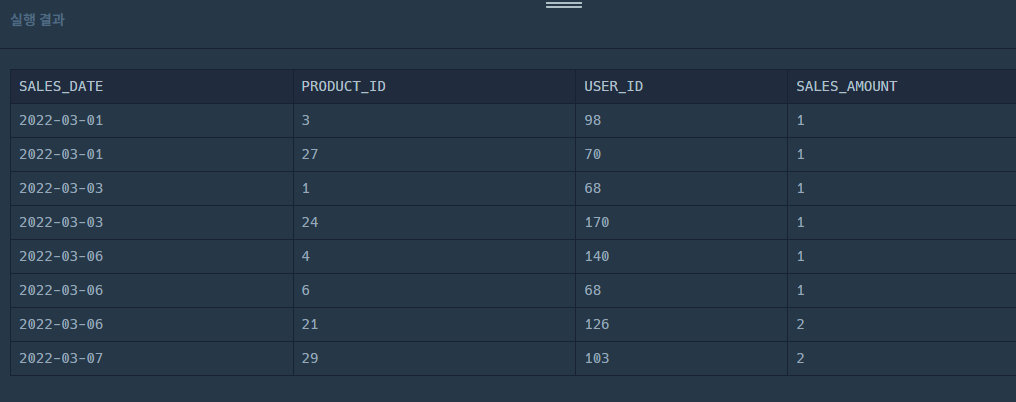The height and width of the screenshot is (402, 1016).
Task: Click the first 2022-03-01 date cell
Action: [x=152, y=121]
